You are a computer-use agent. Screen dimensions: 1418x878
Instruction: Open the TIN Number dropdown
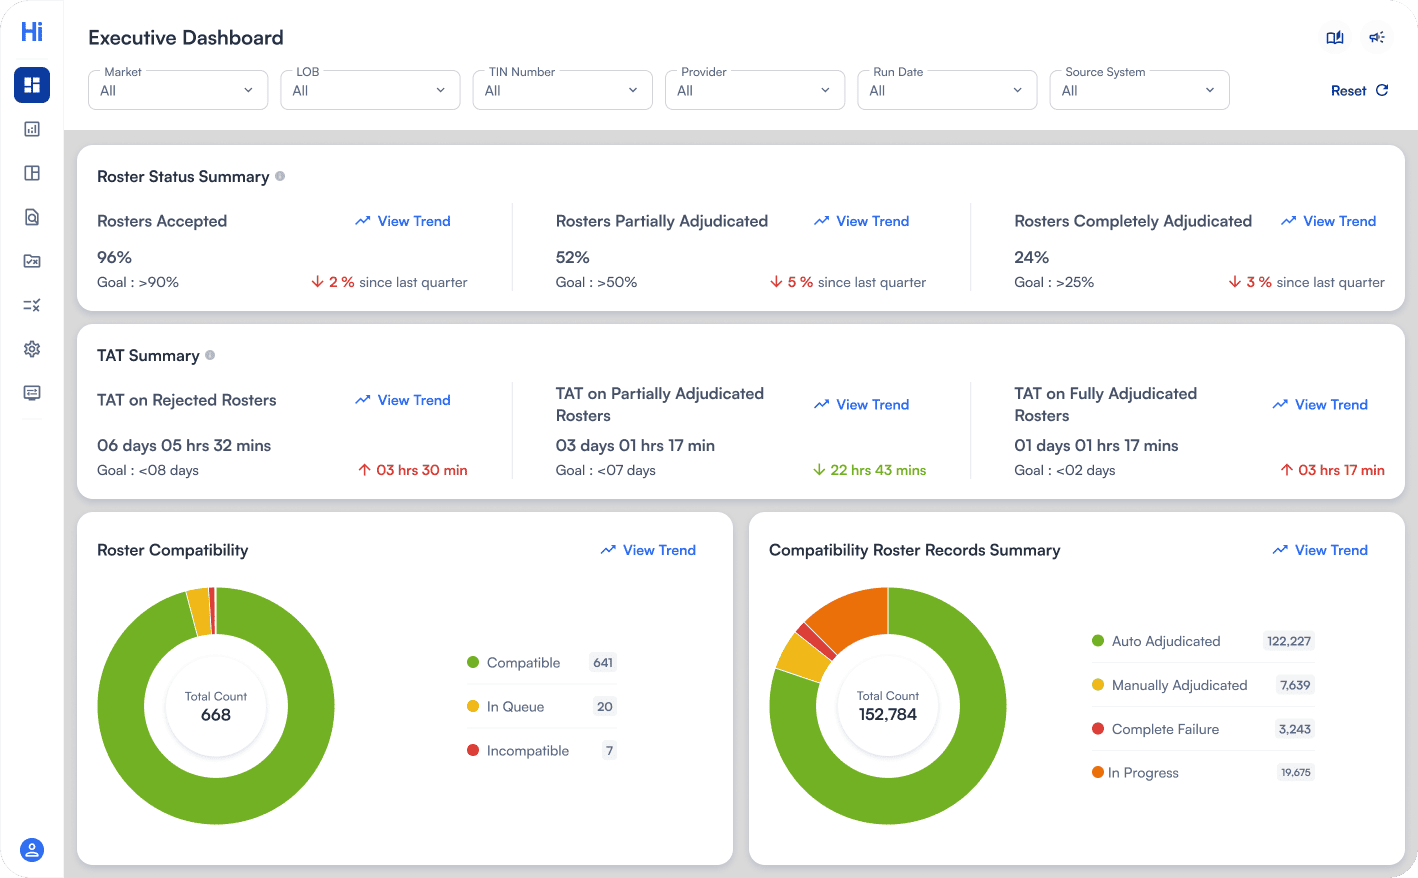tap(562, 91)
